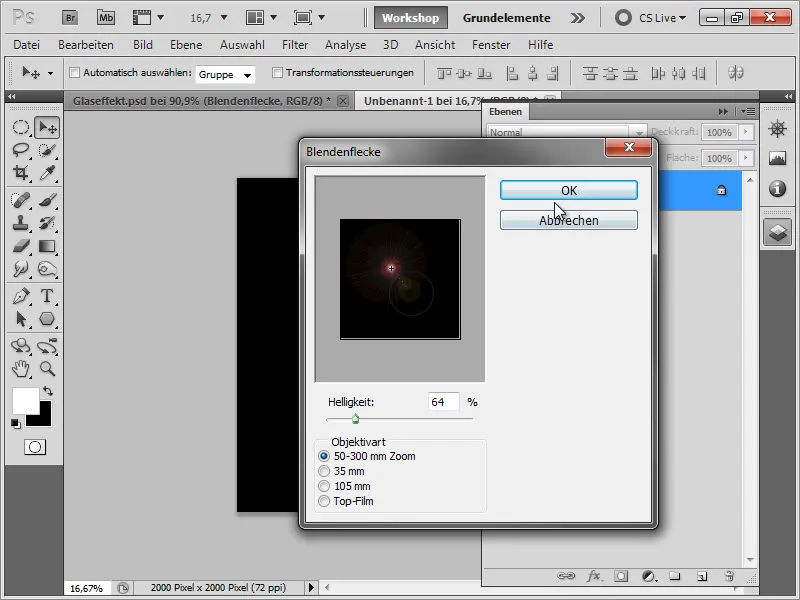
Task: Select 50-300 mm Zoom lens type
Action: pos(324,456)
